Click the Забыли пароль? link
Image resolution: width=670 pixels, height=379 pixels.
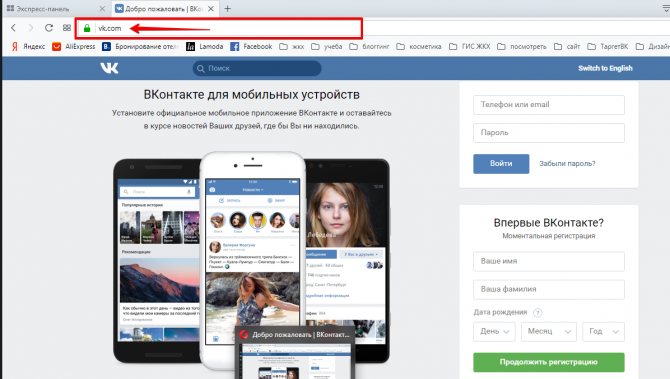pyautogui.click(x=567, y=164)
